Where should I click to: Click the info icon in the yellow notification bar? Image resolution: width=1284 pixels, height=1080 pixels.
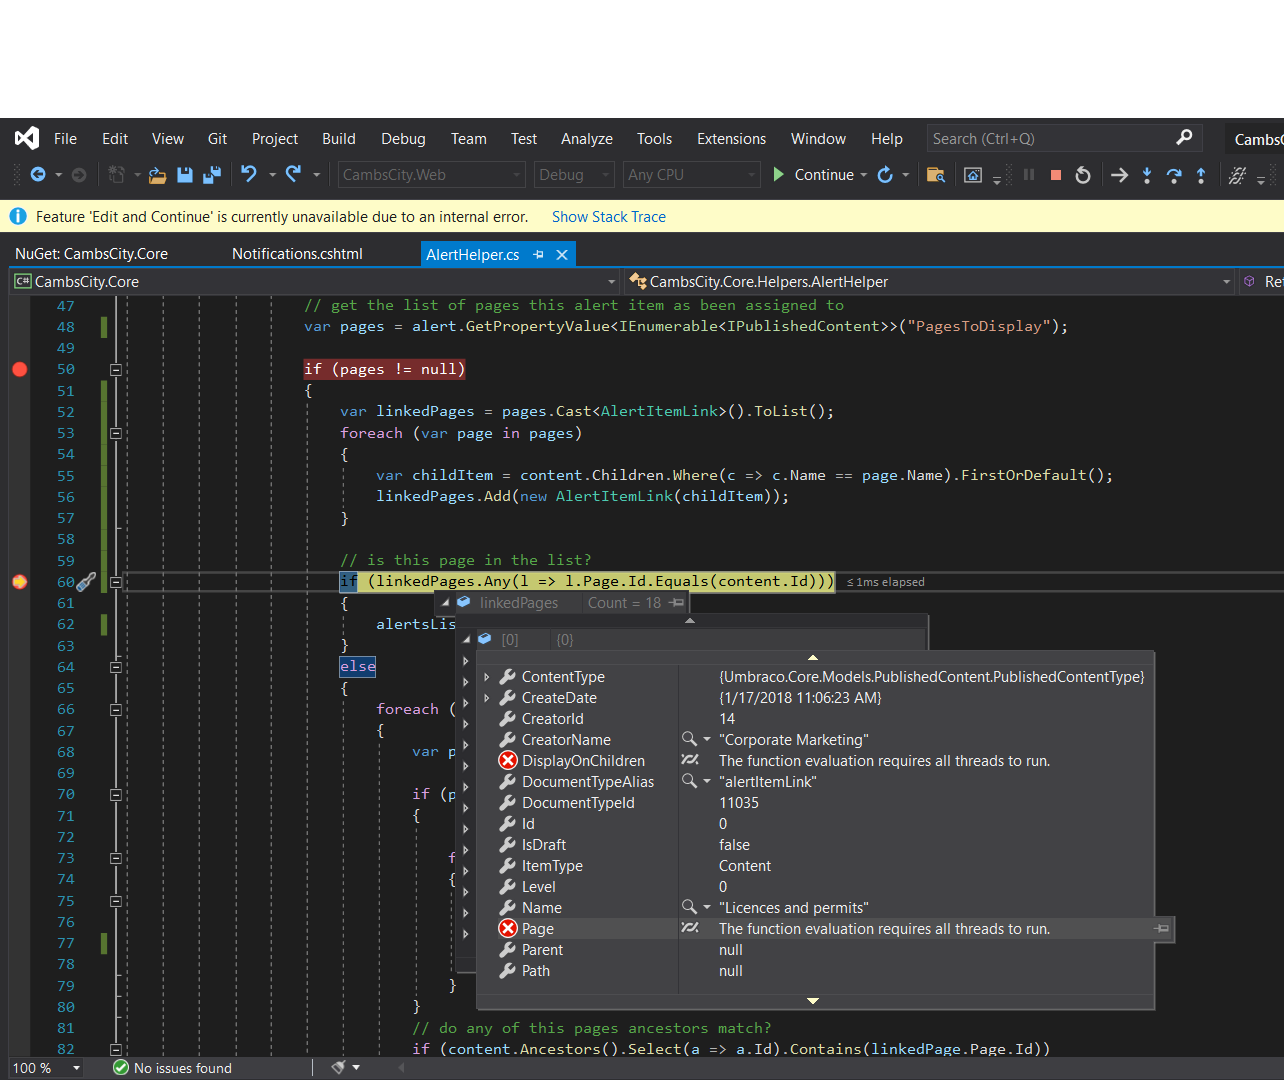18,216
